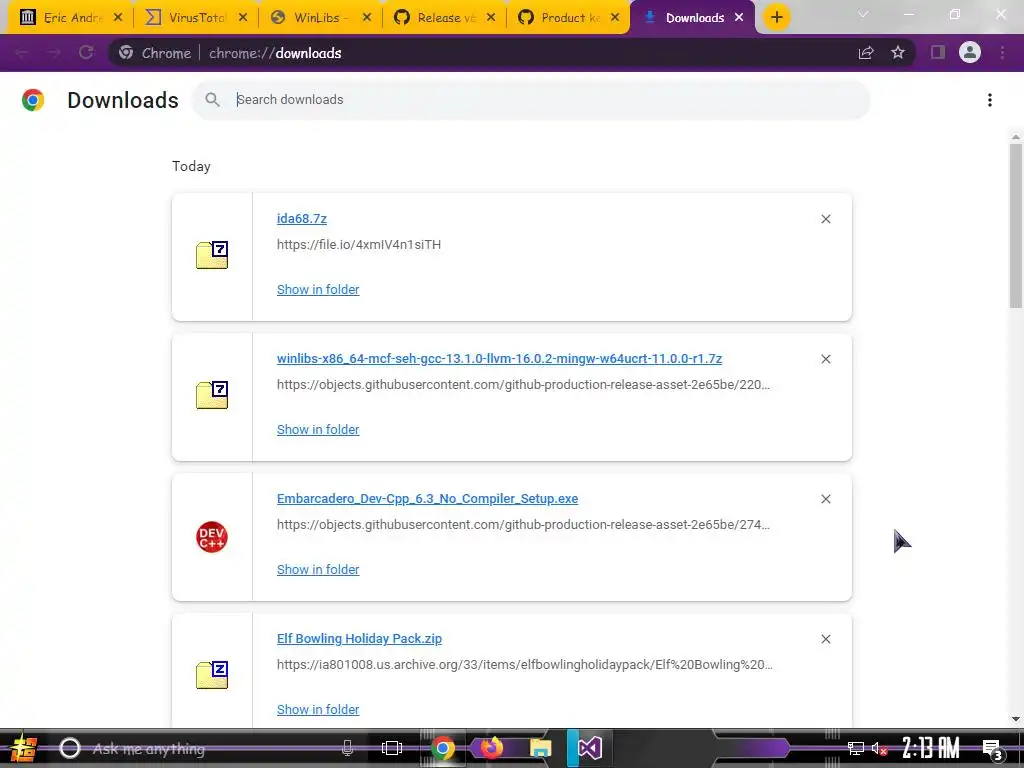1024x768 pixels.
Task: Remove Elf Bowling Holiday Pack from list
Action: pos(825,639)
